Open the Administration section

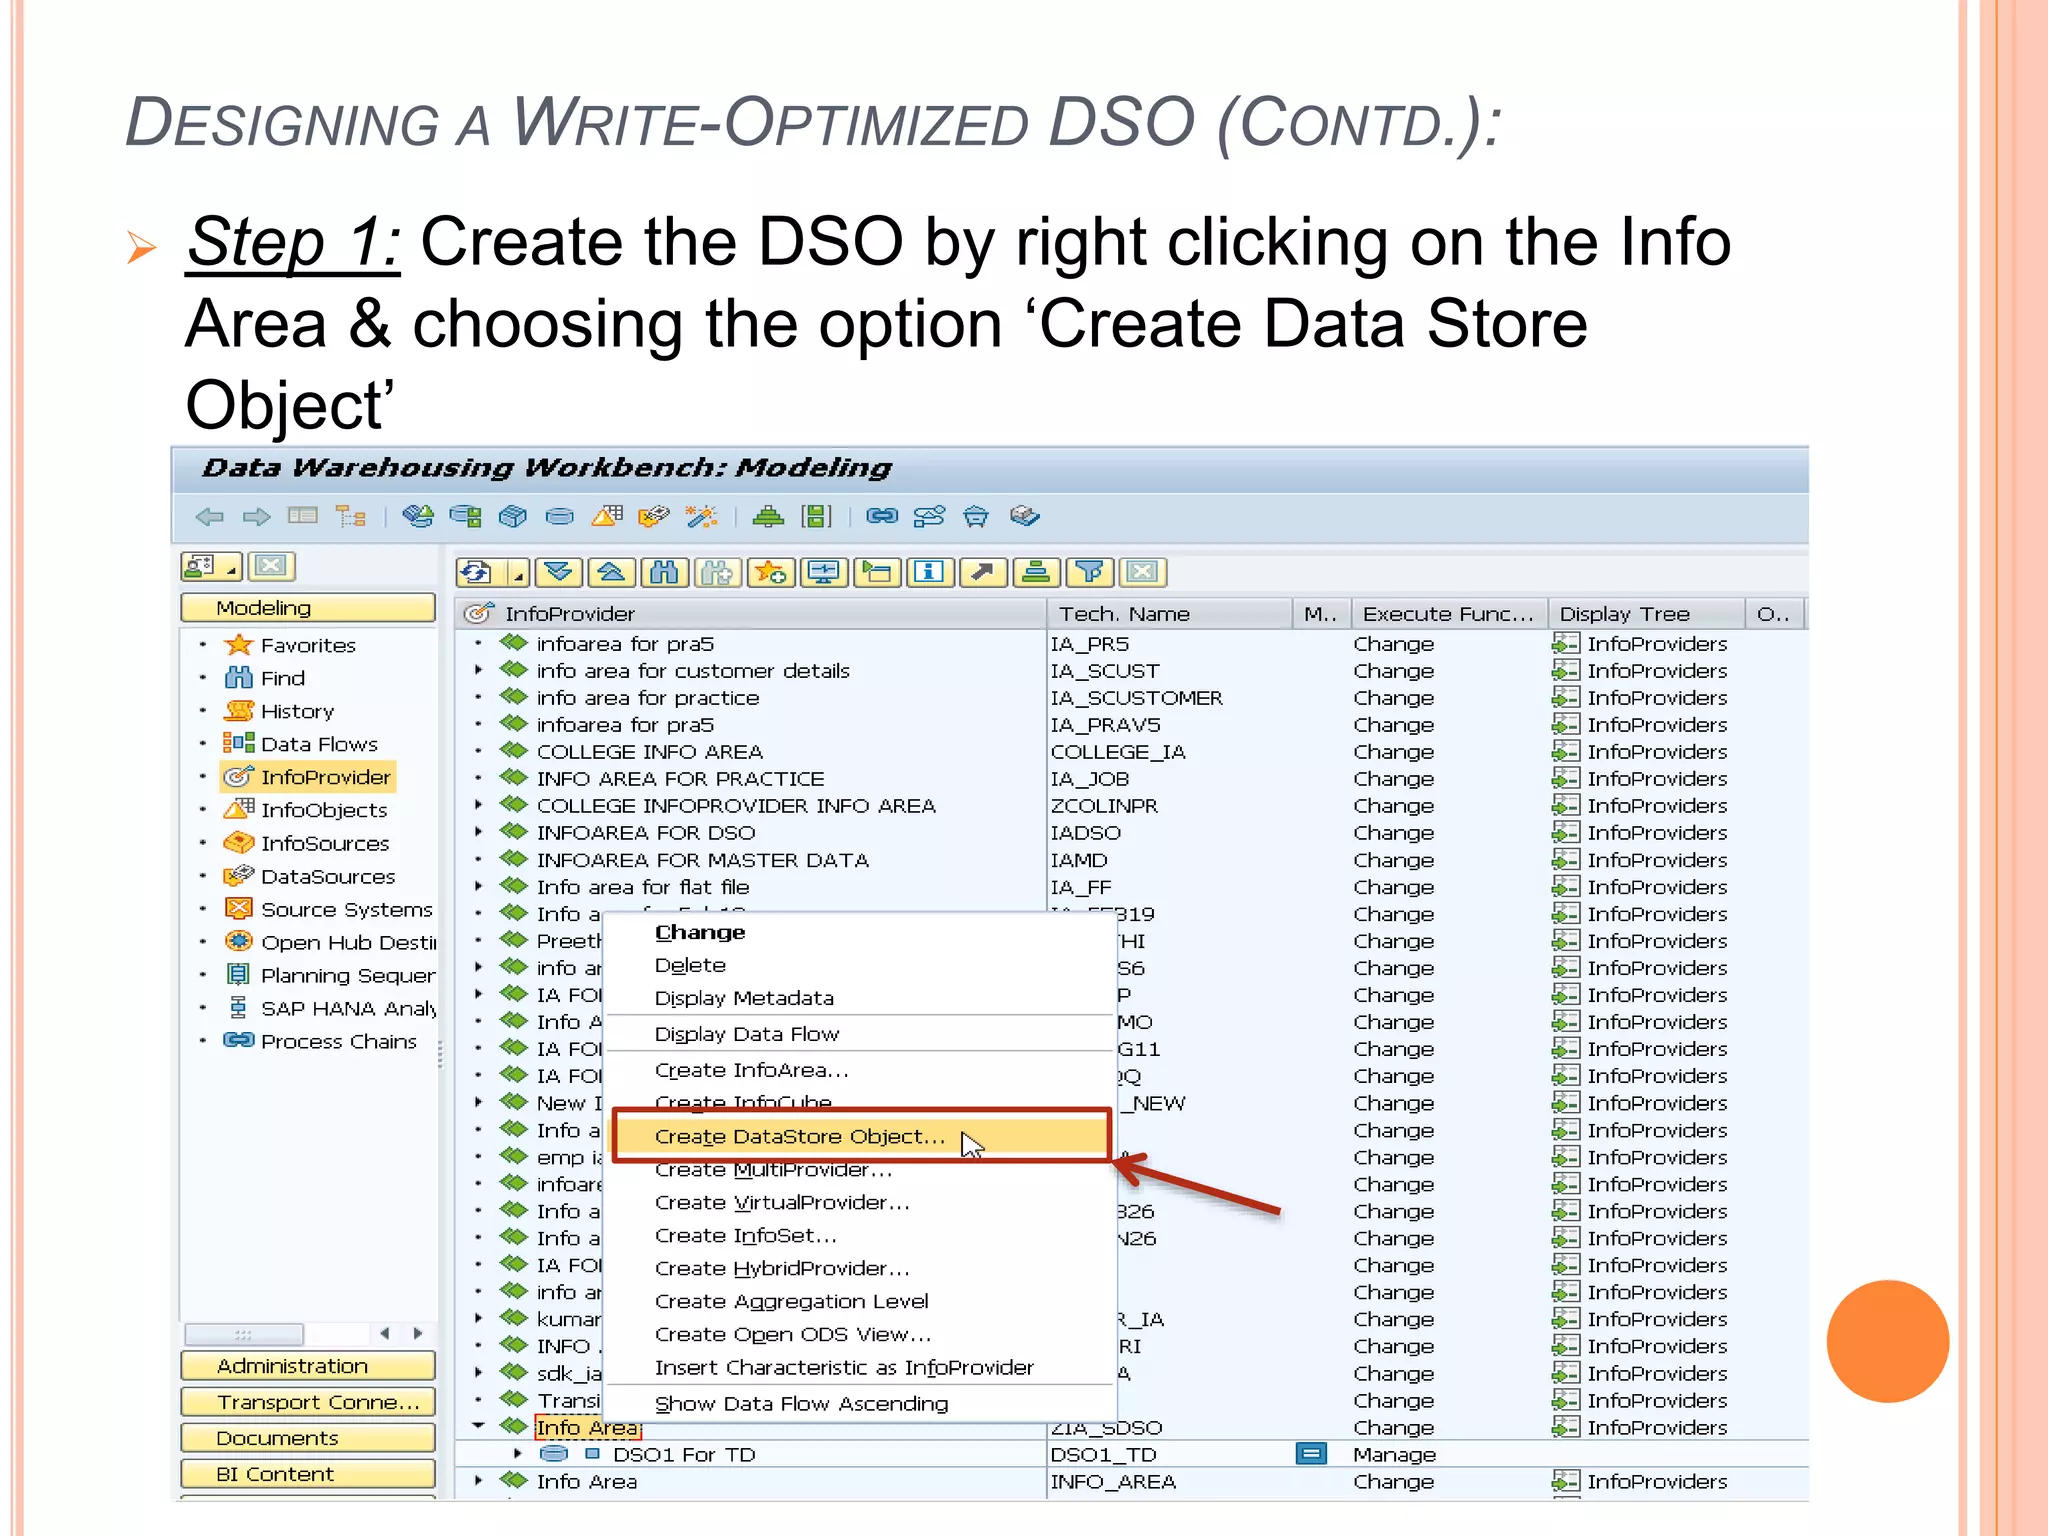coord(308,1365)
